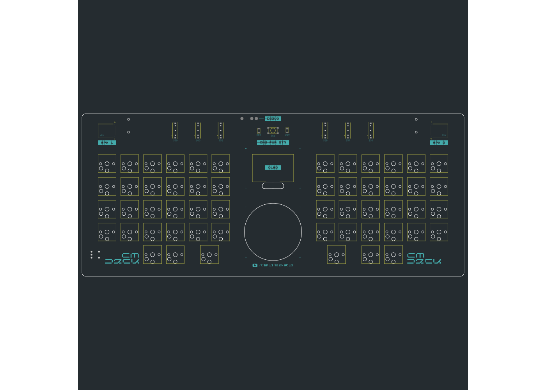Click the left encoder footprint square
The width and height of the screenshot is (546, 390).
click(x=107, y=131)
